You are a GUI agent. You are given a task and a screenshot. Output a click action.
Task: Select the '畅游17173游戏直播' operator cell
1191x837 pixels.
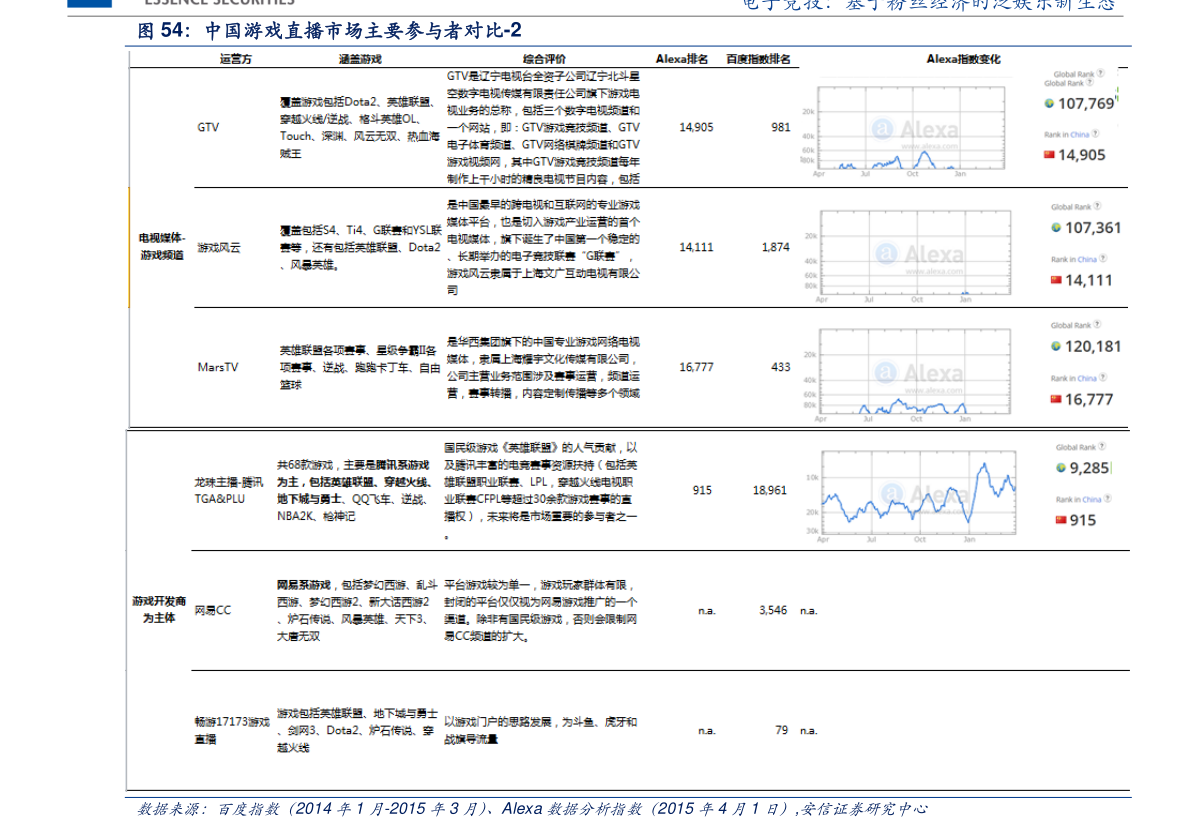click(x=232, y=730)
